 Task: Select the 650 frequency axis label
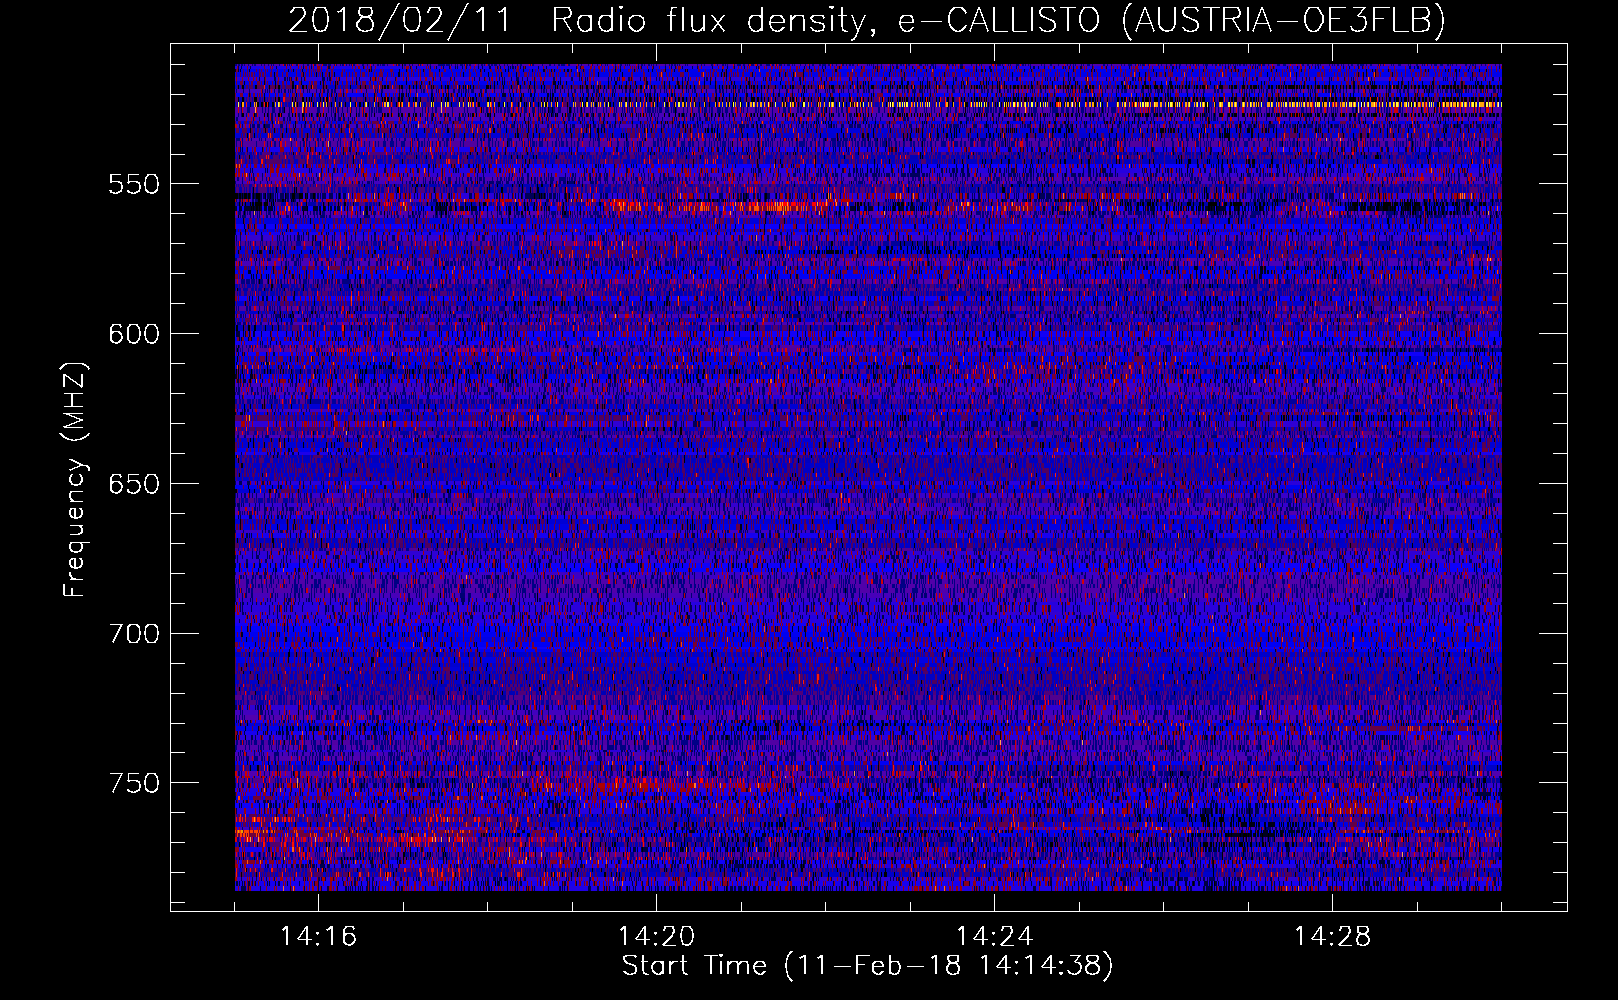click(x=134, y=484)
